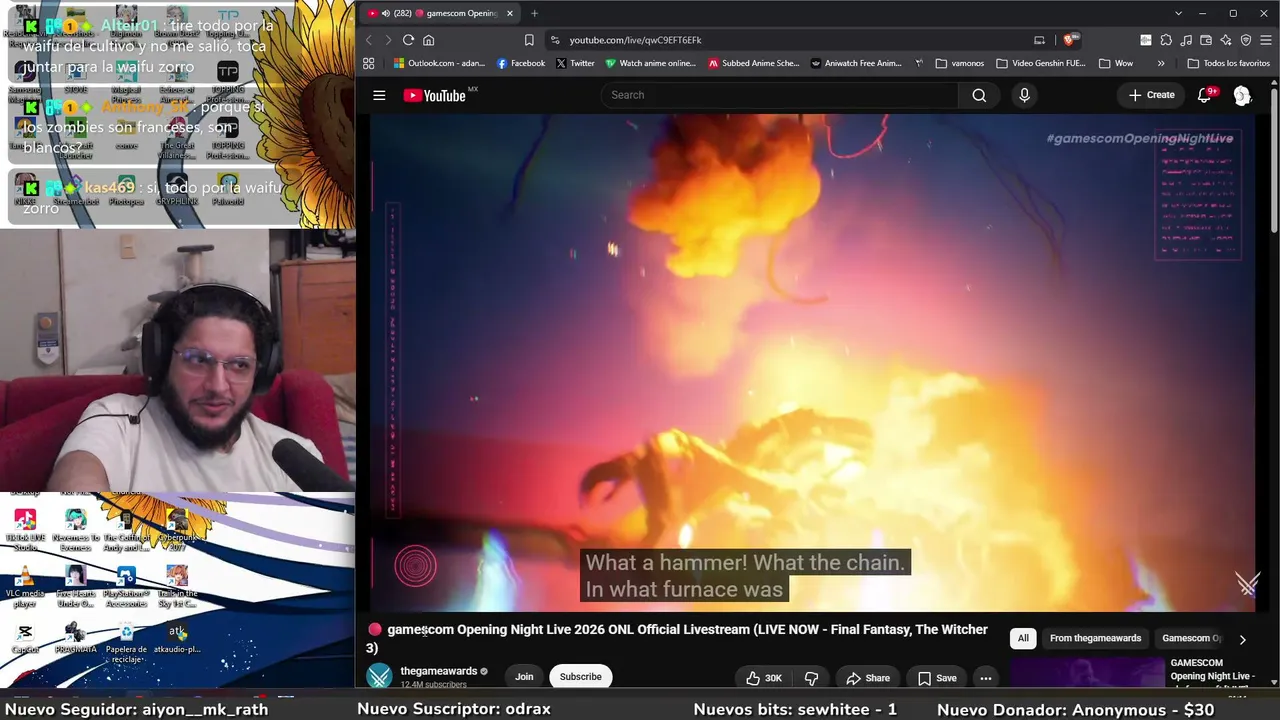This screenshot has width=1280, height=720.
Task: Launch Cyberpunk 2077 desktop shortcut
Action: coord(177,530)
